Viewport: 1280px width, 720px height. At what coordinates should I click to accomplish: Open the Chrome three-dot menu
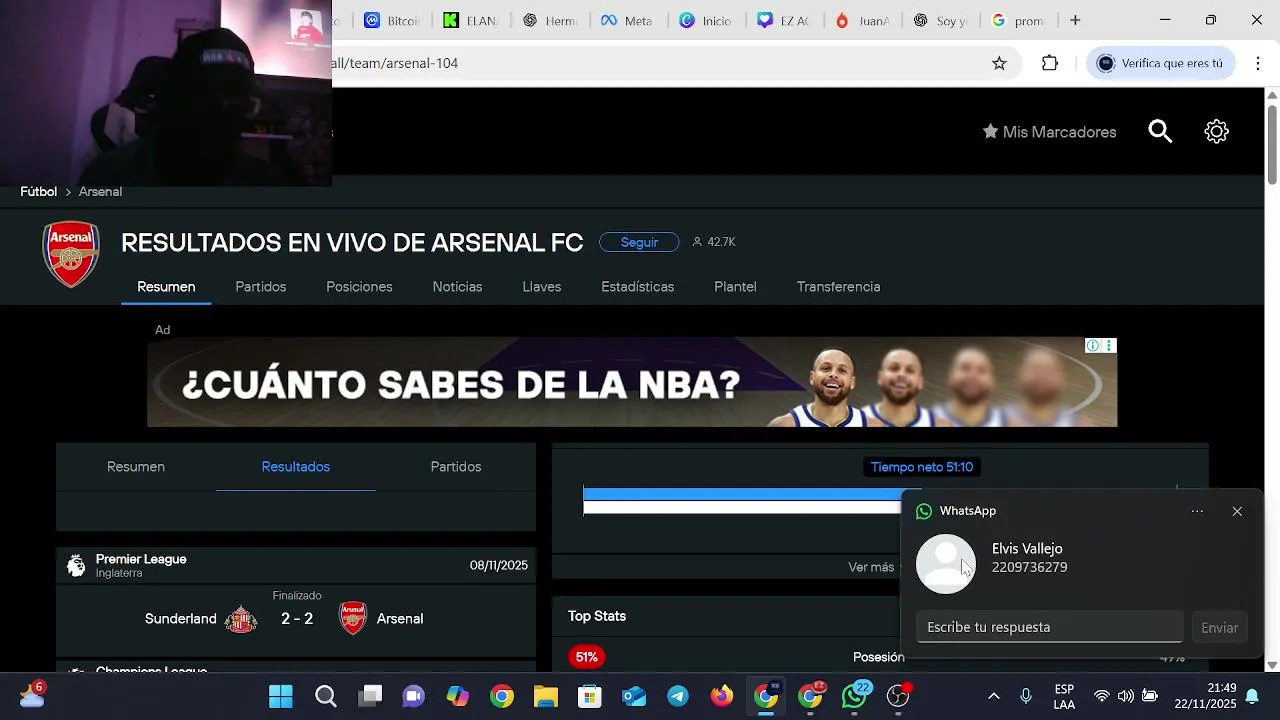point(1257,63)
